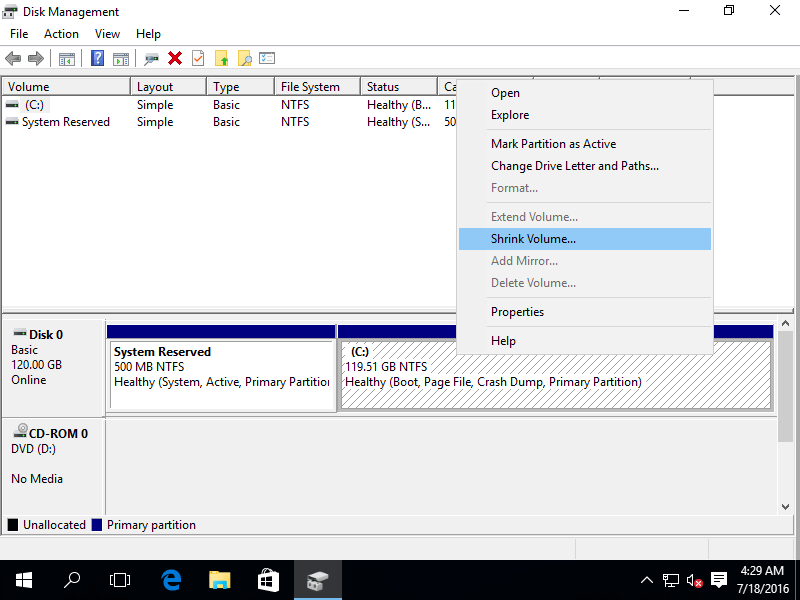
Task: Open the File menu
Action: (x=19, y=34)
